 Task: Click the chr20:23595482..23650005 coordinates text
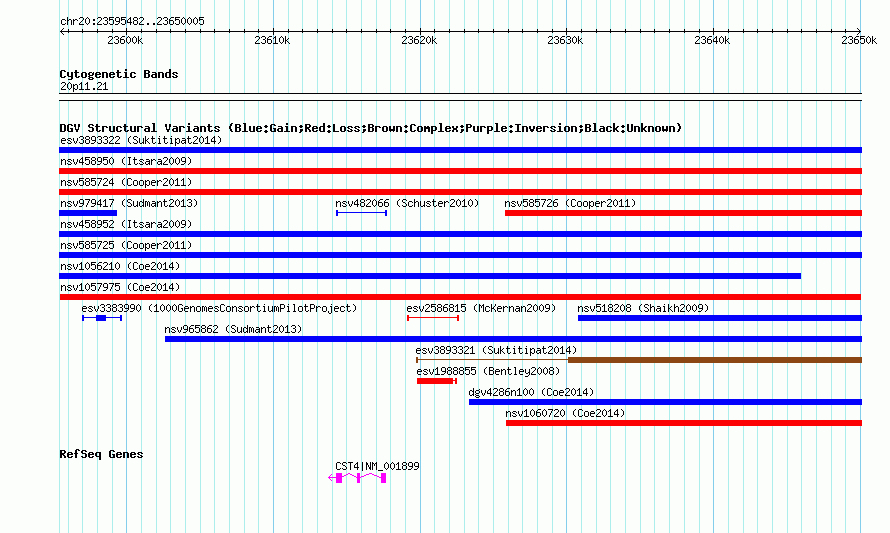point(132,21)
